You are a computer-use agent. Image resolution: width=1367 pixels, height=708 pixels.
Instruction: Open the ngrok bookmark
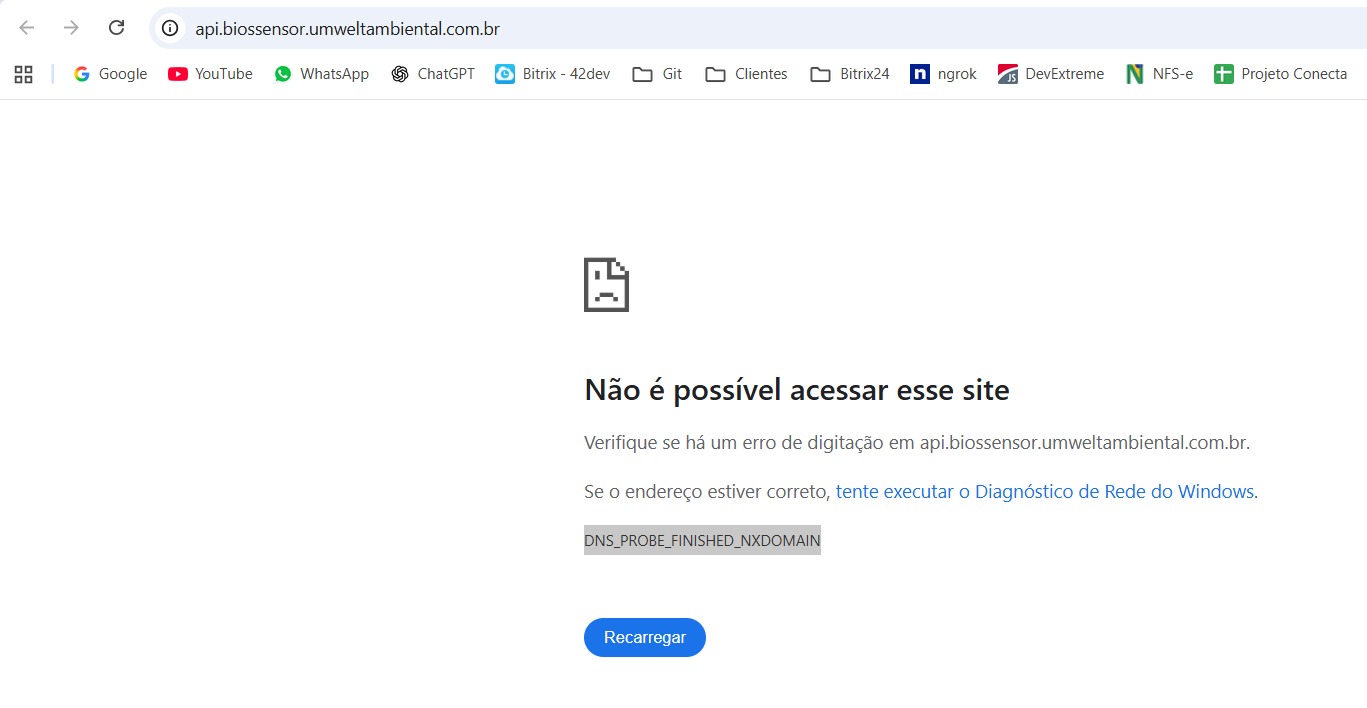point(943,74)
